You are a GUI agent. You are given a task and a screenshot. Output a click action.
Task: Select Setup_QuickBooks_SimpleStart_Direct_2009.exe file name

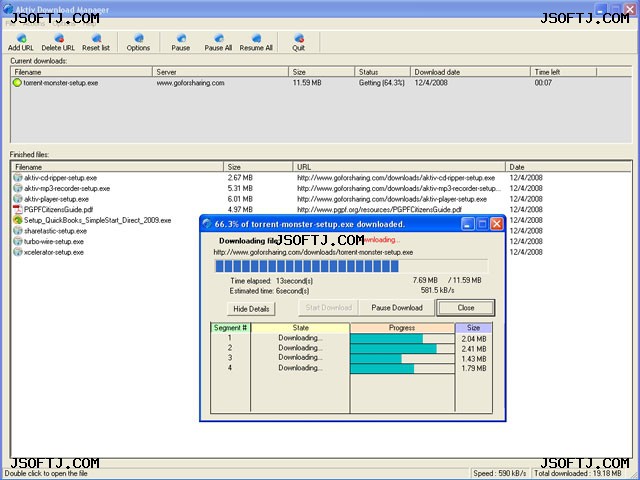pos(98,220)
